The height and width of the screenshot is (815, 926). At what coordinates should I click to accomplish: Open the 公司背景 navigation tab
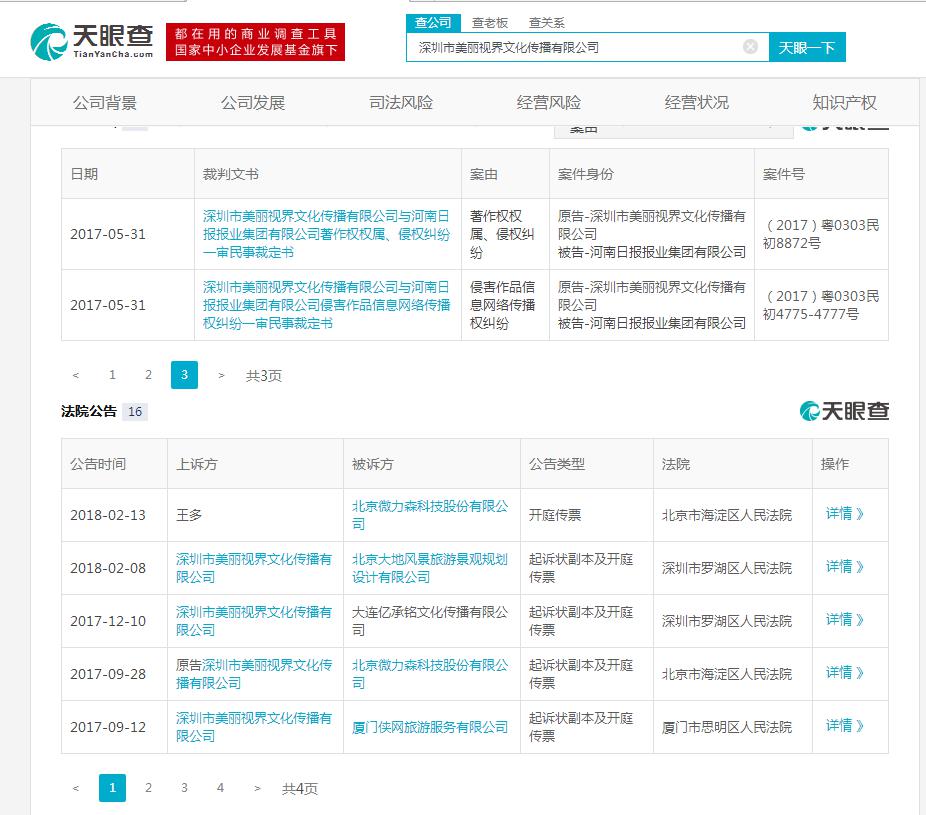105,103
